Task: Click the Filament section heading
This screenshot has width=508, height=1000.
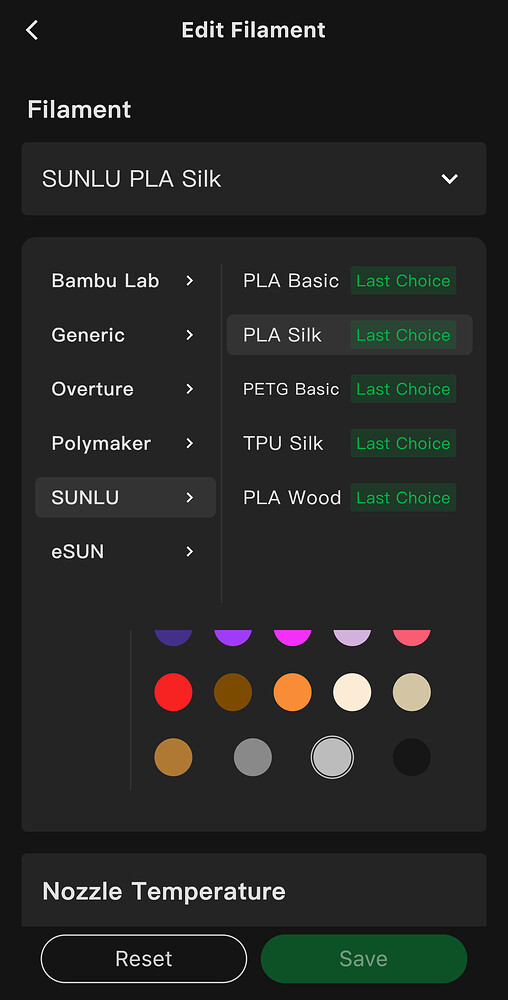Action: [79, 109]
